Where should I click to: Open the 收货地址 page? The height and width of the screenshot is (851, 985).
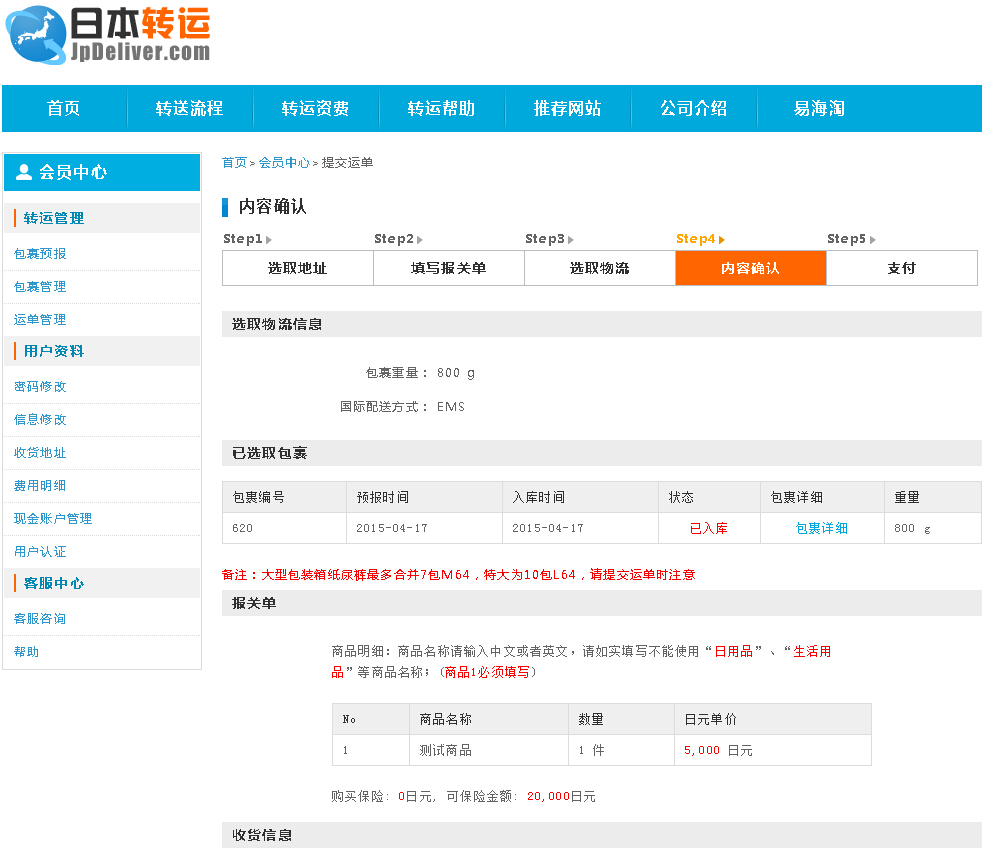pyautogui.click(x=40, y=452)
